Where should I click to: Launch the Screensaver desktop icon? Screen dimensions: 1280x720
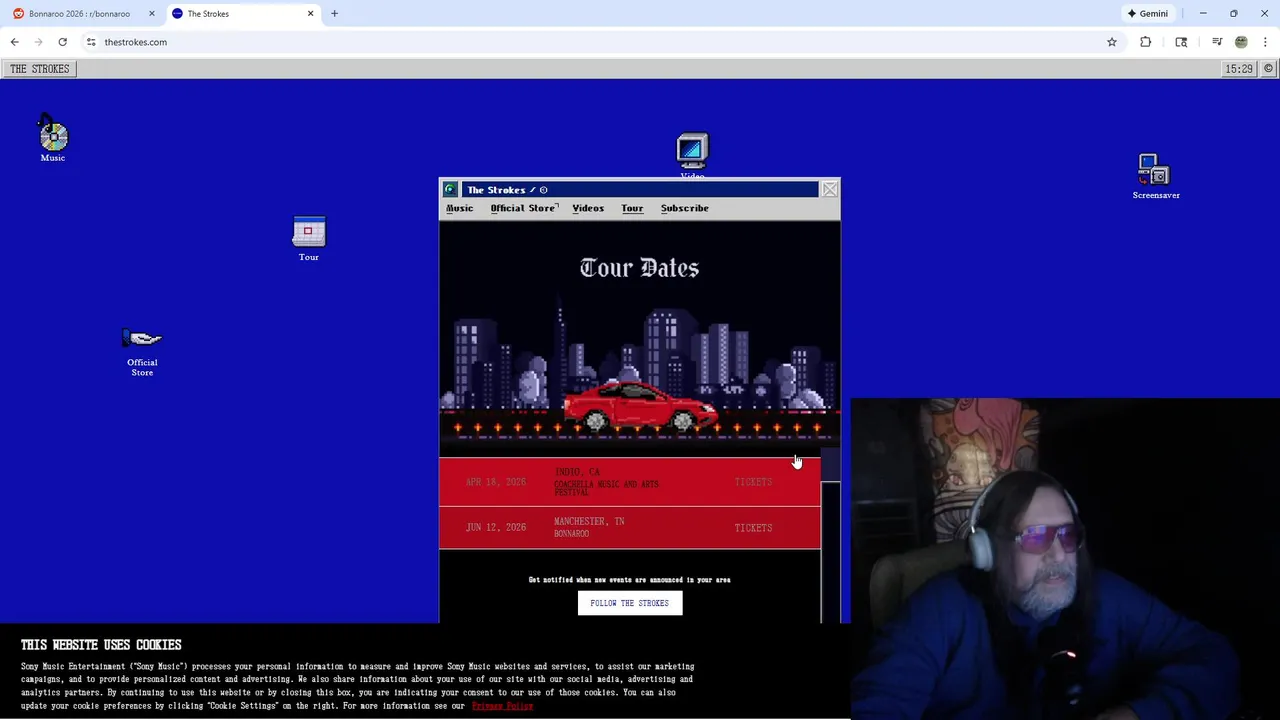point(1156,177)
